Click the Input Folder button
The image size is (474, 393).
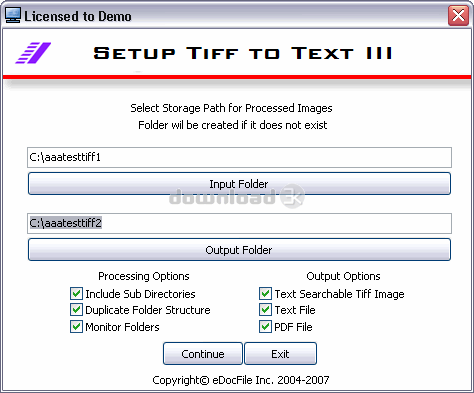(x=239, y=184)
